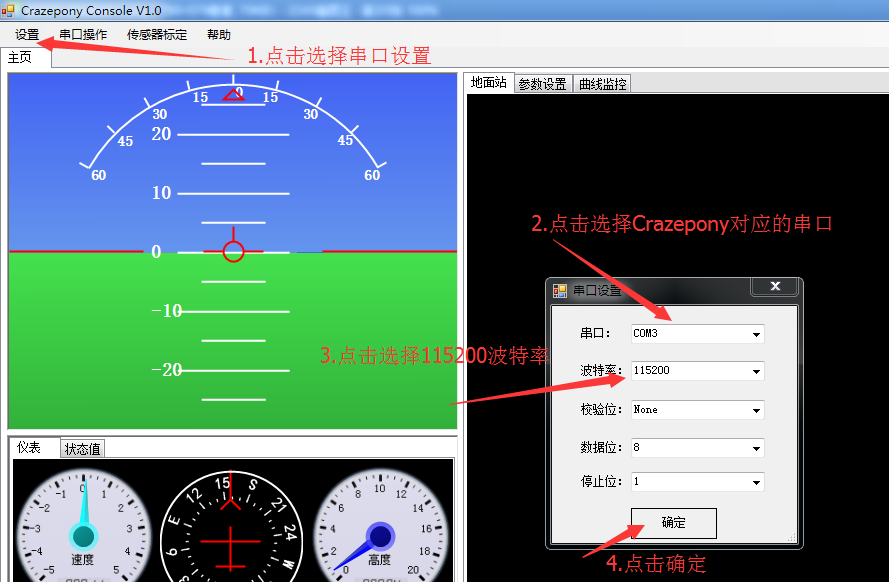Switch to the 状态值 tab
889x582 pixels.
click(x=83, y=449)
